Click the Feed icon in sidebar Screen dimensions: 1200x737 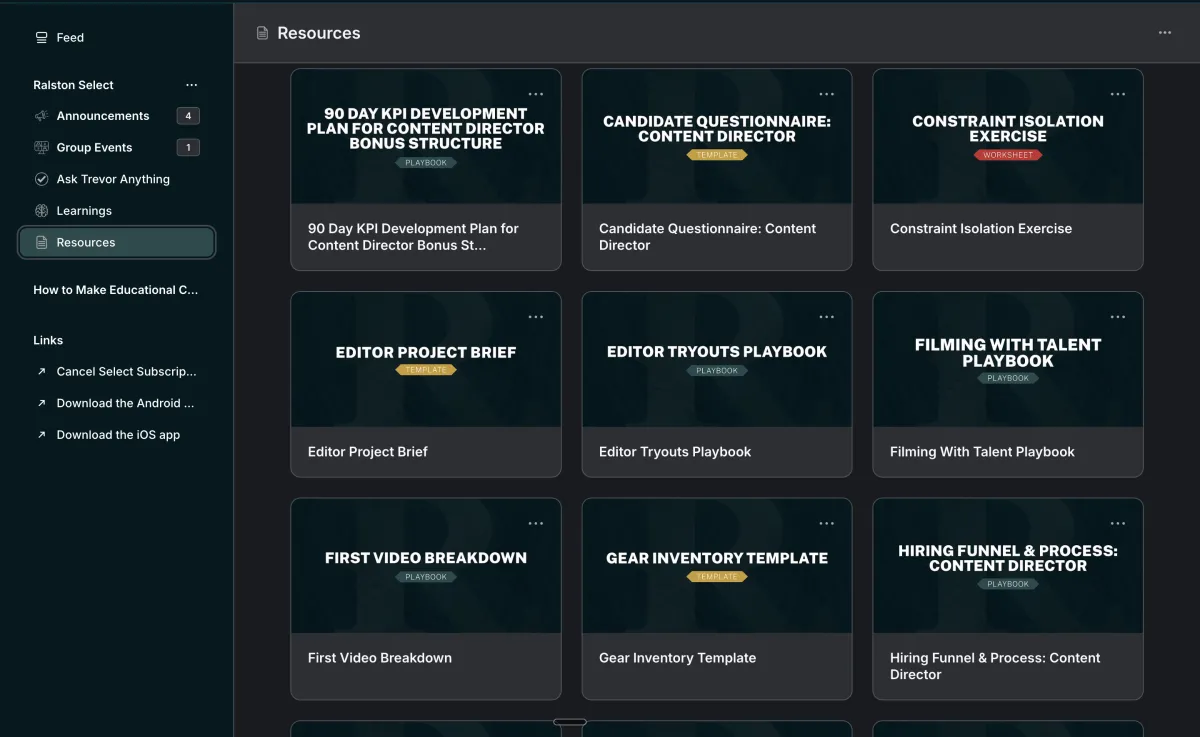41,38
